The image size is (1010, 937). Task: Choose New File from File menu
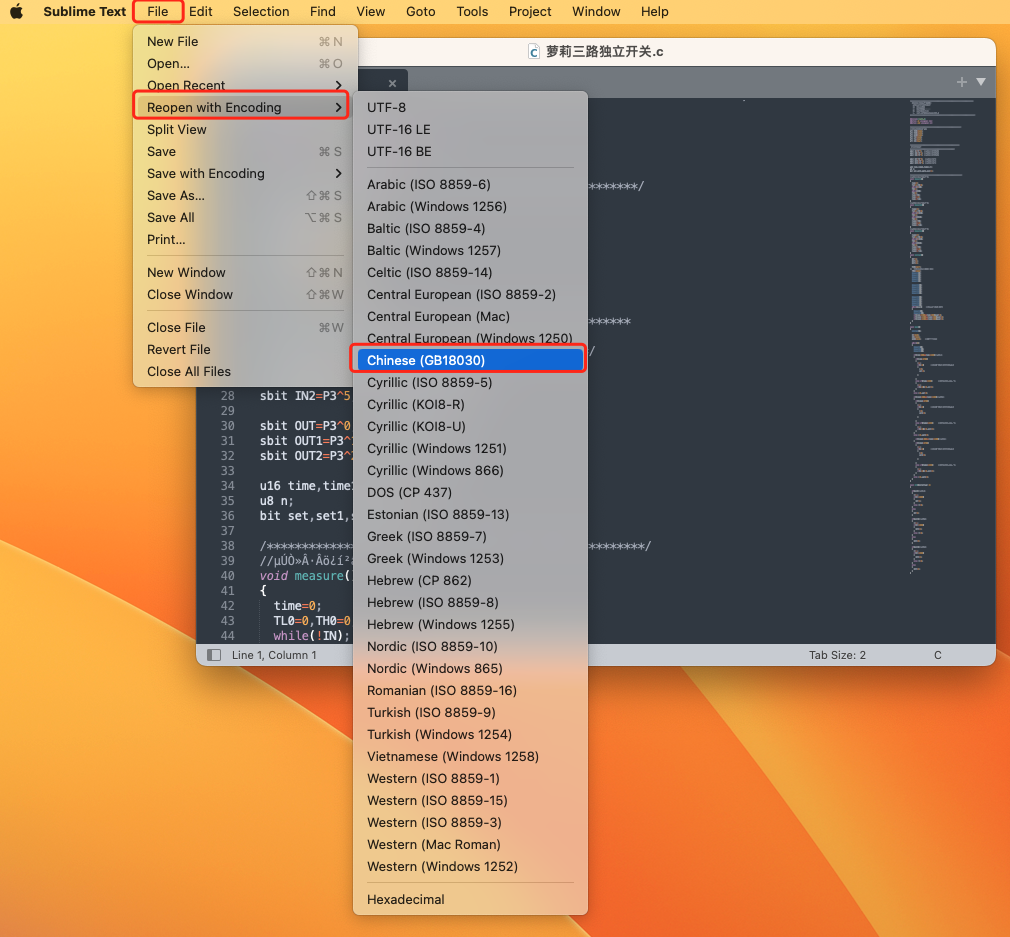[245, 41]
